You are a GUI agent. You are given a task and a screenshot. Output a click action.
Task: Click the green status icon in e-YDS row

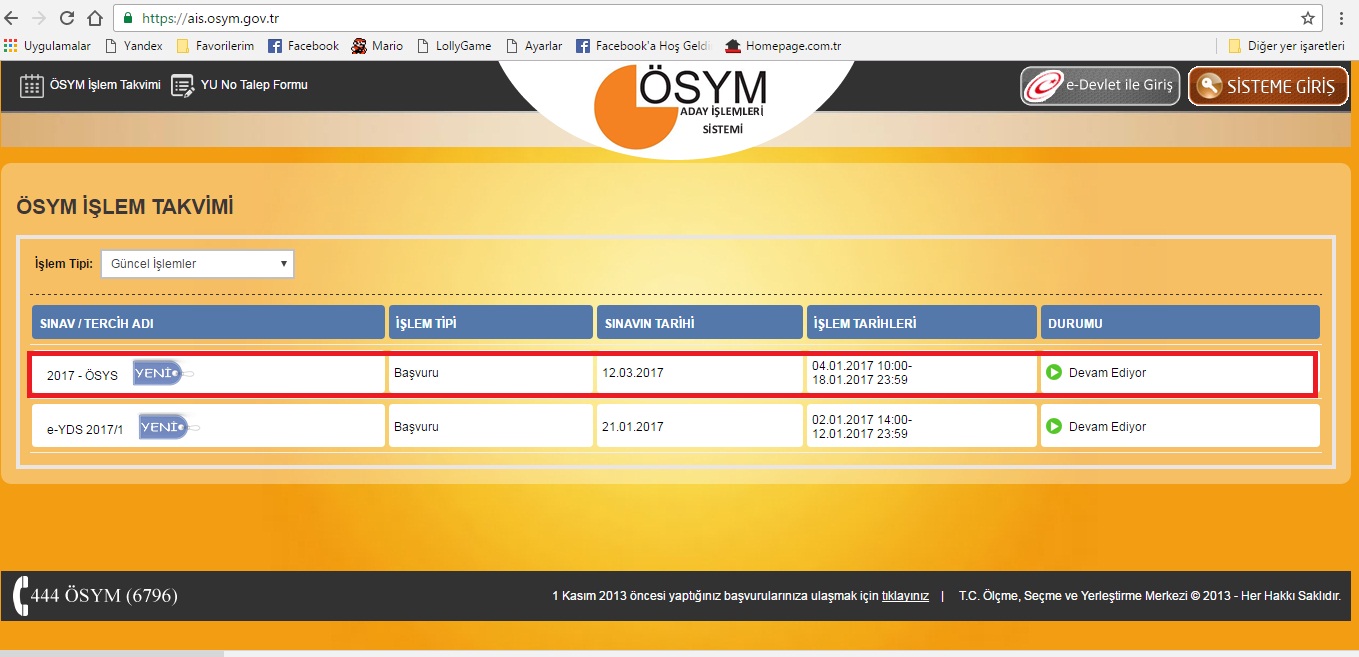click(x=1054, y=427)
